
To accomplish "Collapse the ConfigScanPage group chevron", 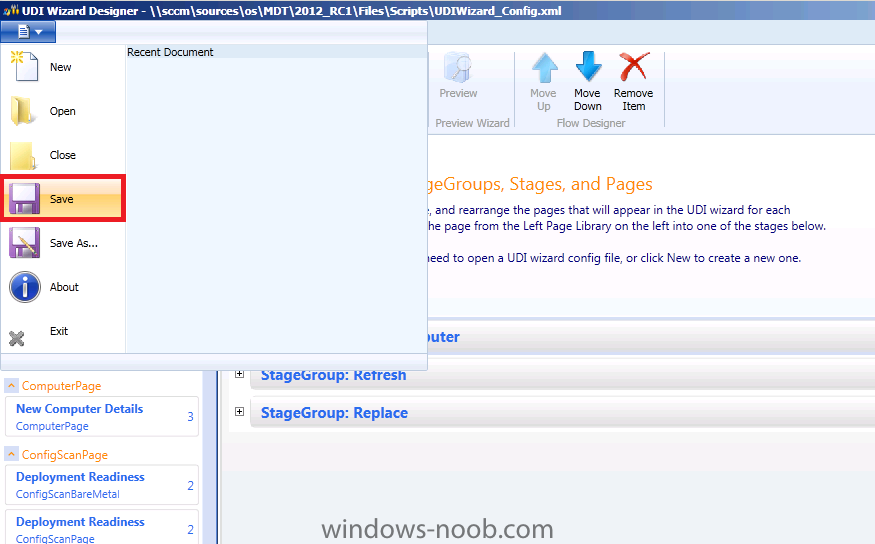I will coord(11,454).
